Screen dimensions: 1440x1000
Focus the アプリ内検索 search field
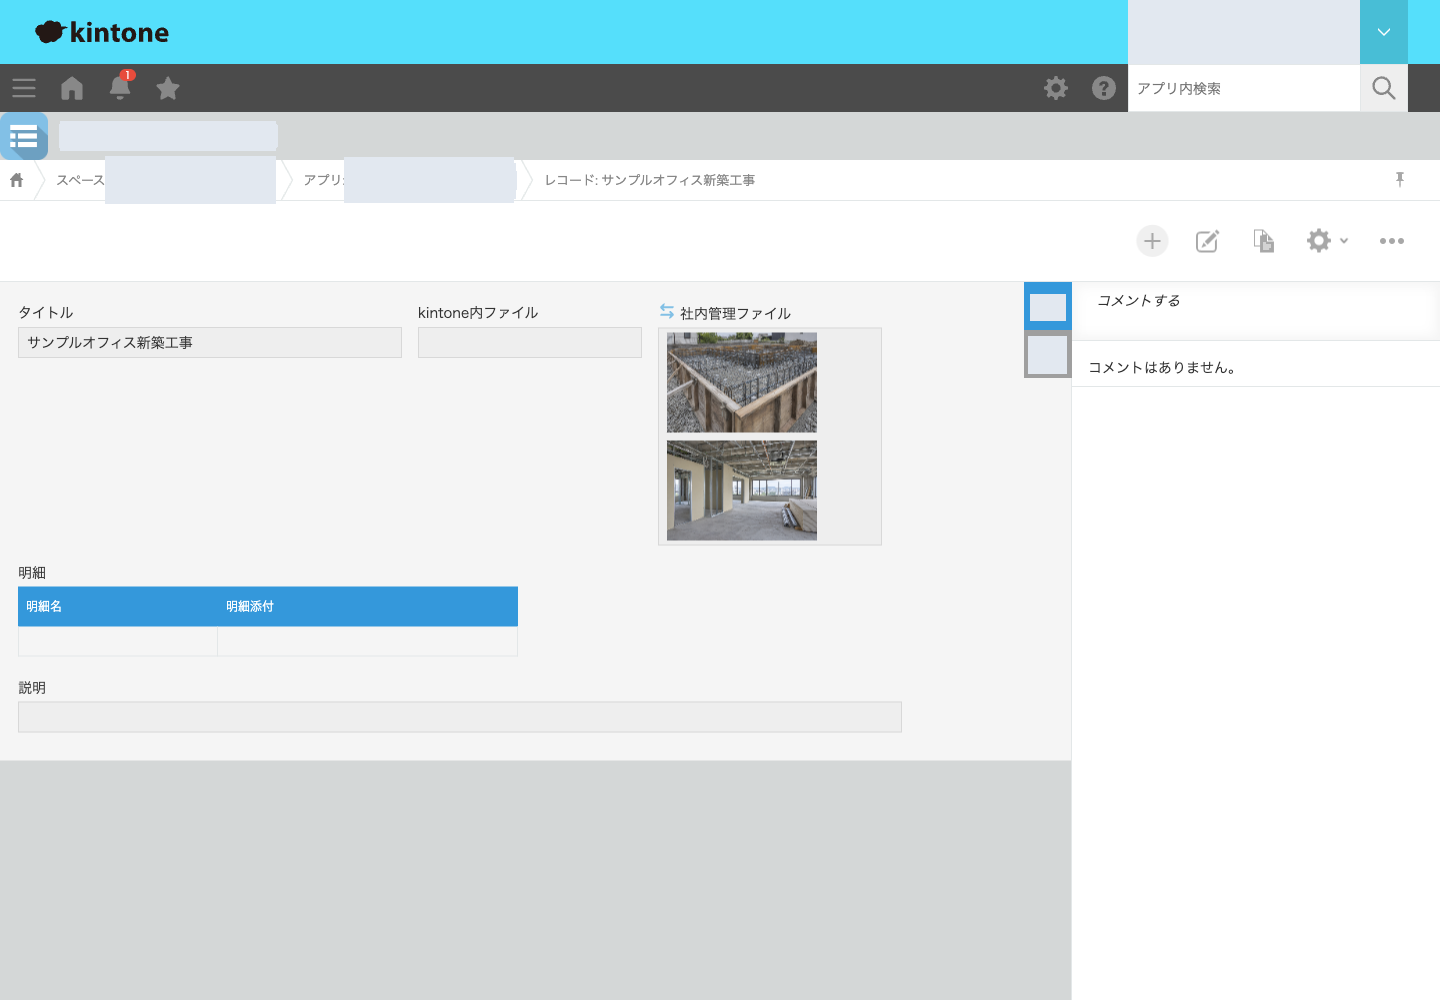(1244, 88)
